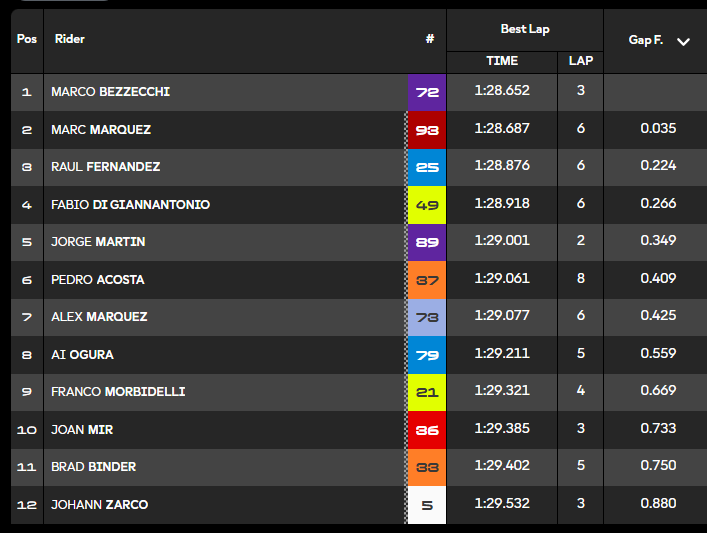Open rider Marco Bezzecchi
This screenshot has height=533, width=707.
tap(110, 92)
